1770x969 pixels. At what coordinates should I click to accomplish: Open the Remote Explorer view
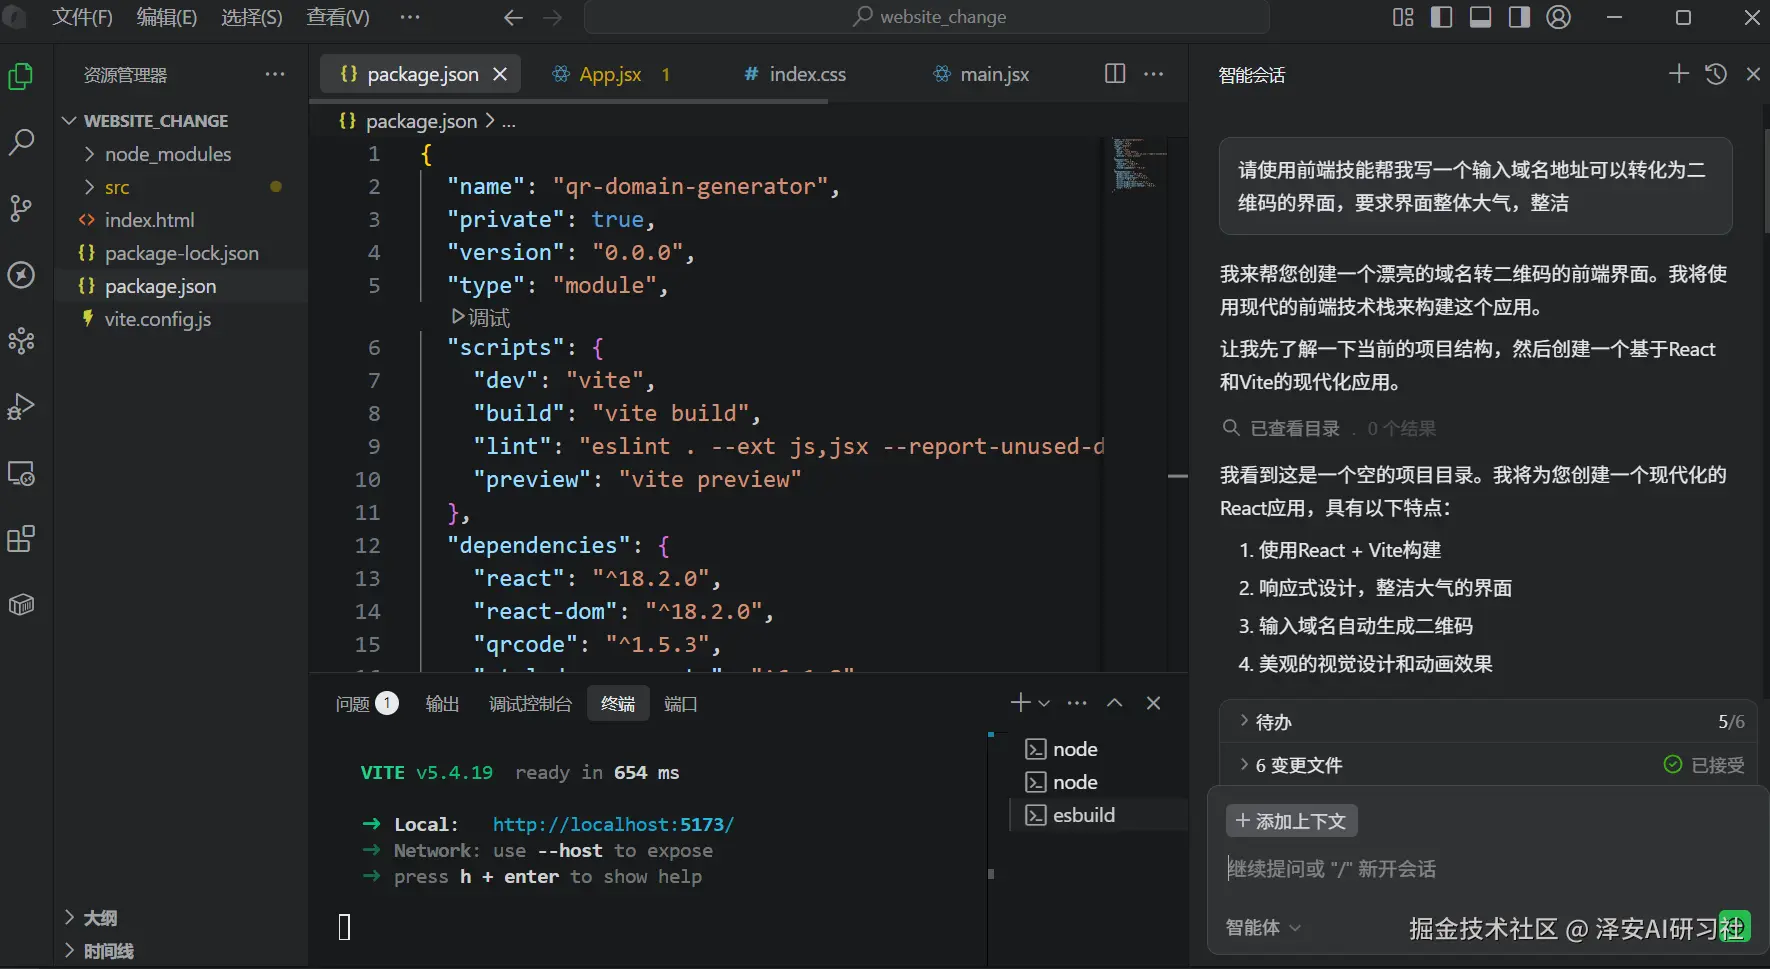click(x=21, y=473)
